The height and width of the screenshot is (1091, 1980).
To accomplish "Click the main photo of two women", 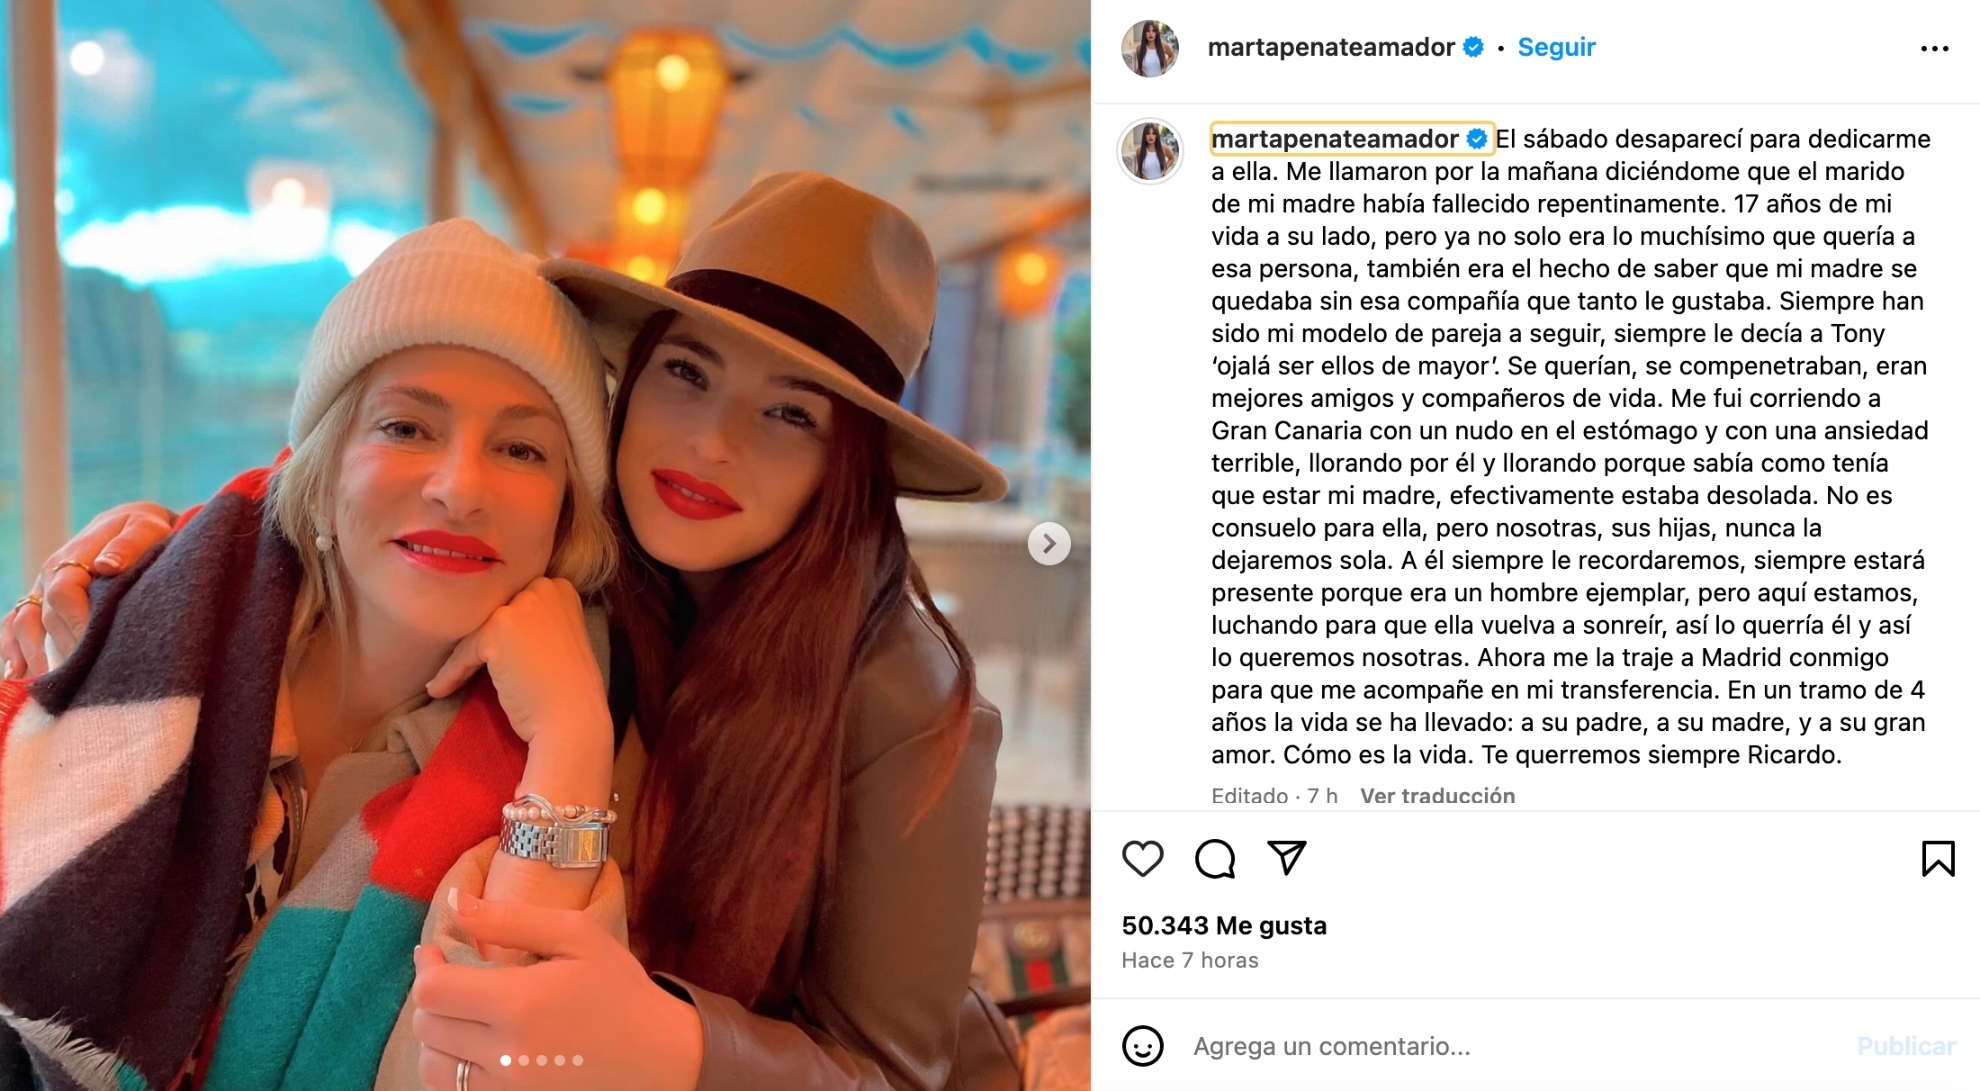I will pos(545,545).
